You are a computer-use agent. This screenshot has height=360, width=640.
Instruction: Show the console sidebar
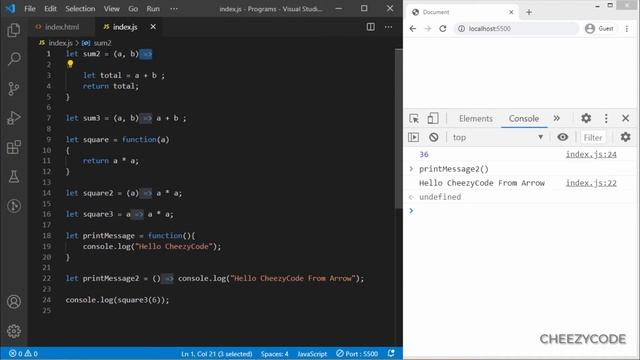(413, 138)
